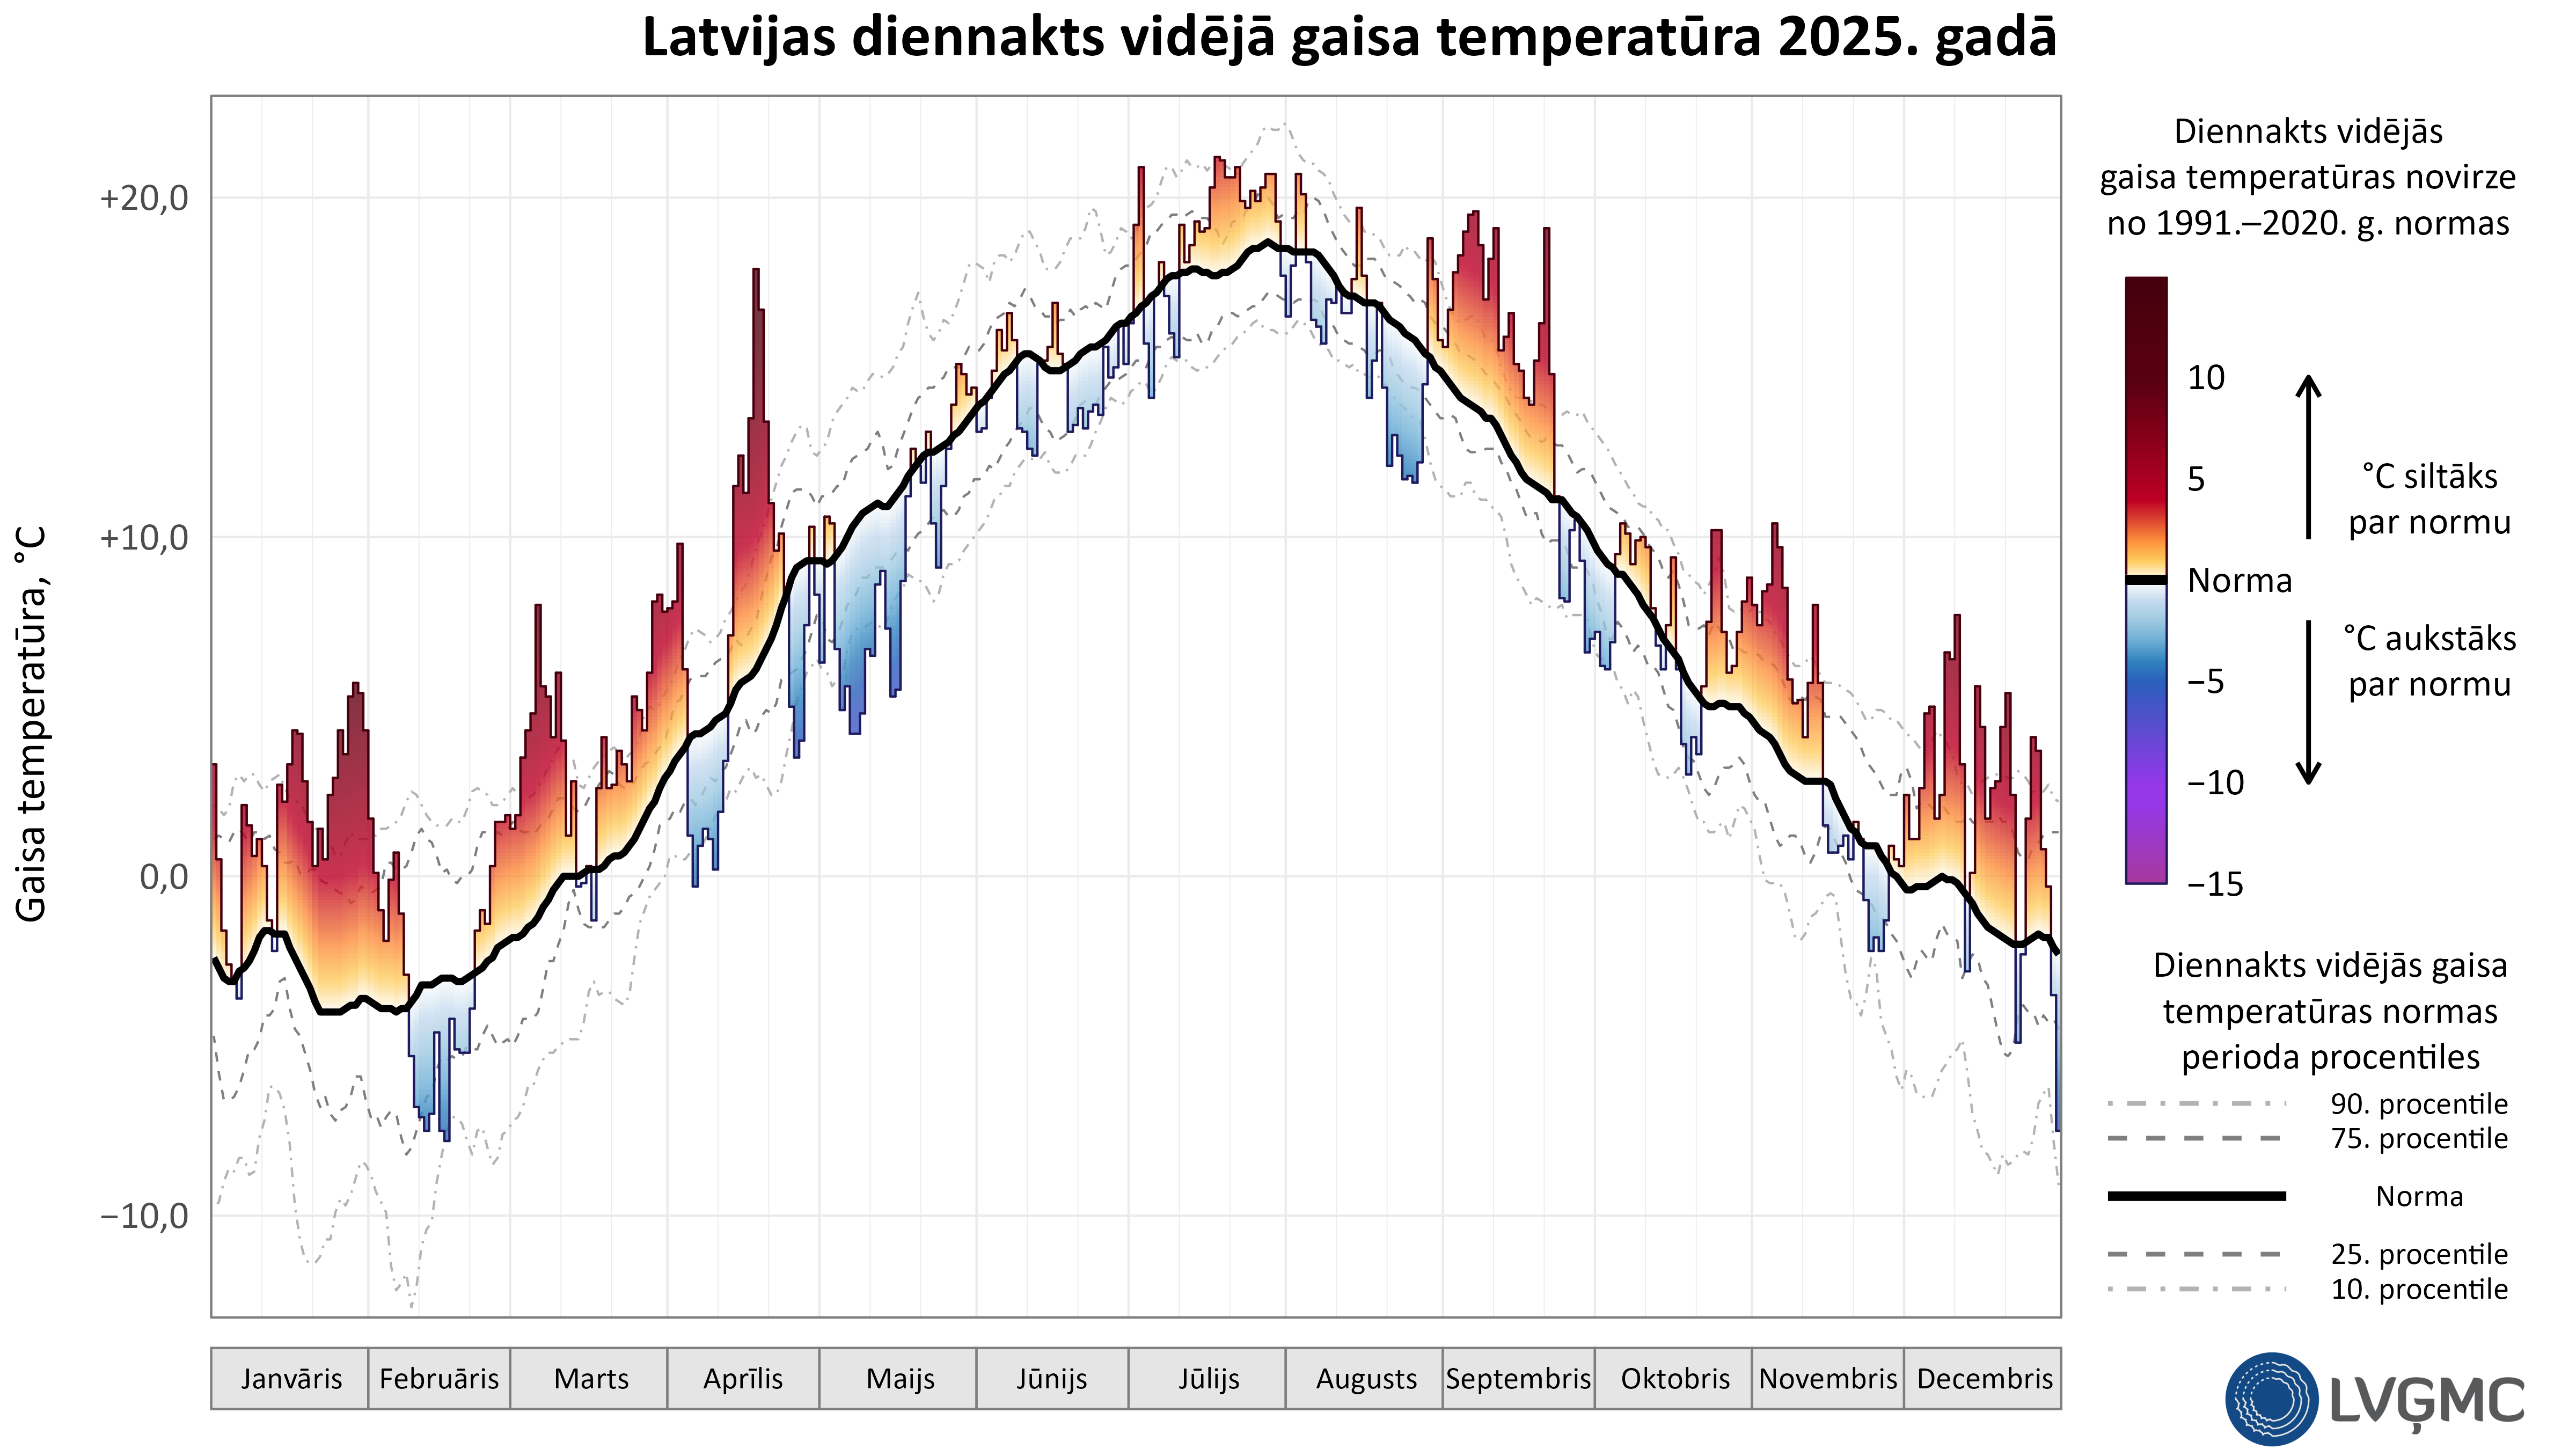Click the red warm-anomaly color scale bar
This screenshot has height=1449, width=2576.
coord(2146,425)
